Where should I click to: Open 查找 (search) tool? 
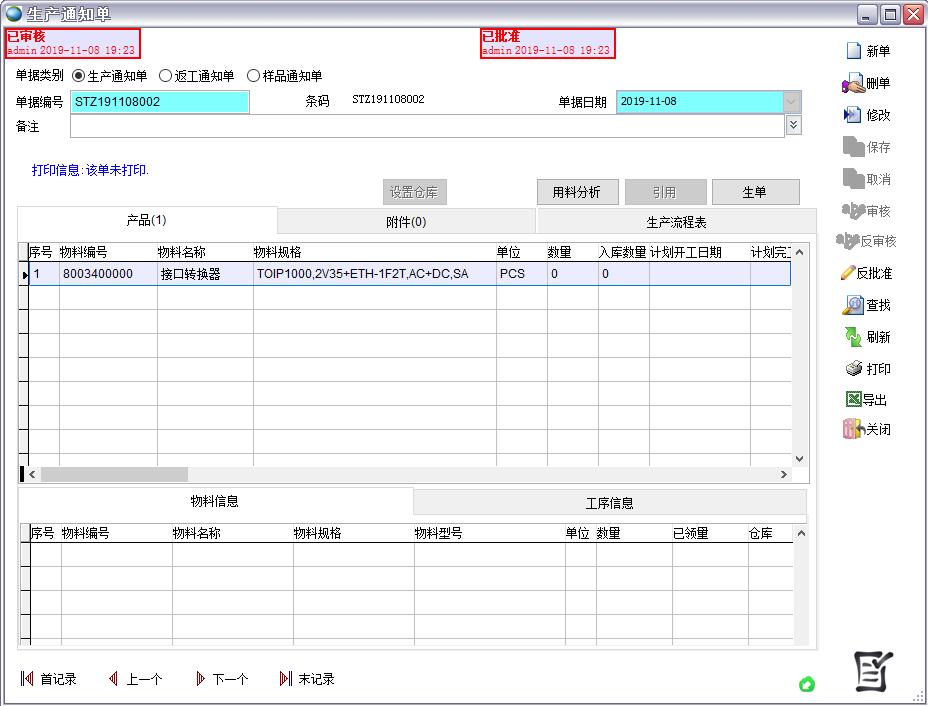[853, 305]
